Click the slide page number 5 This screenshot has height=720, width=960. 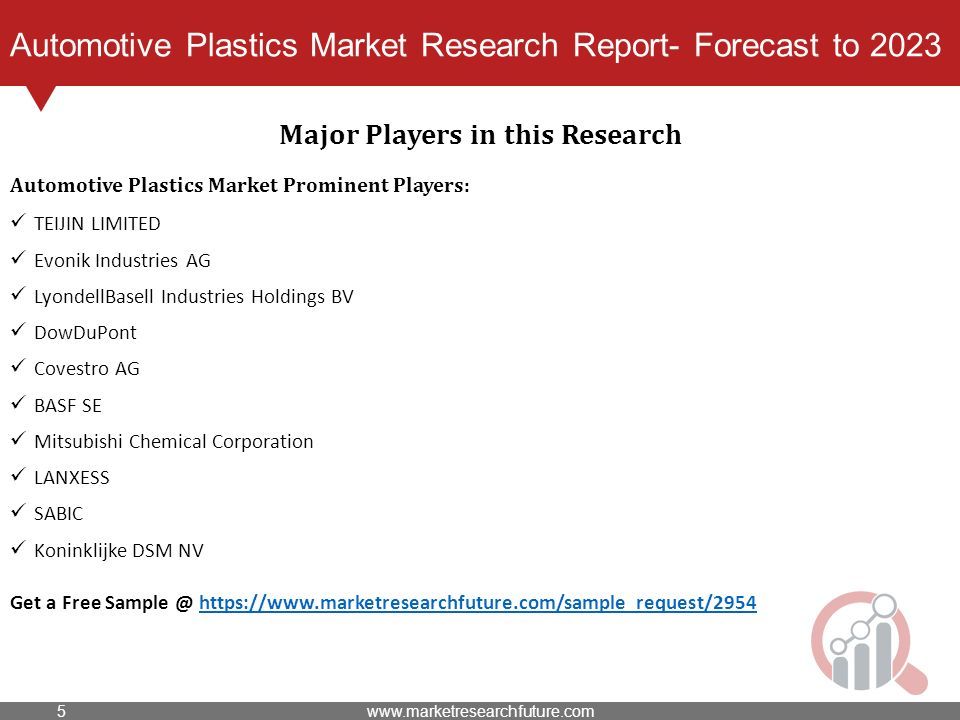[x=61, y=711]
